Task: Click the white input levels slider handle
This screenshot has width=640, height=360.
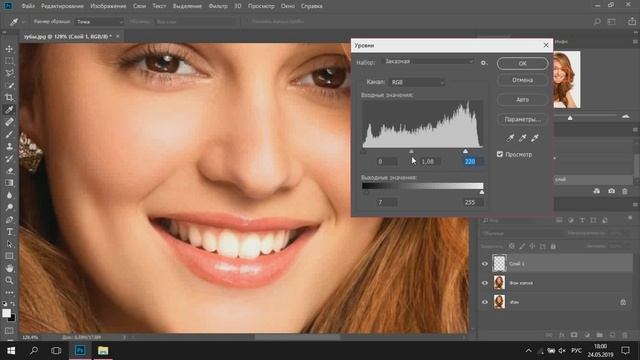Action: point(465,151)
